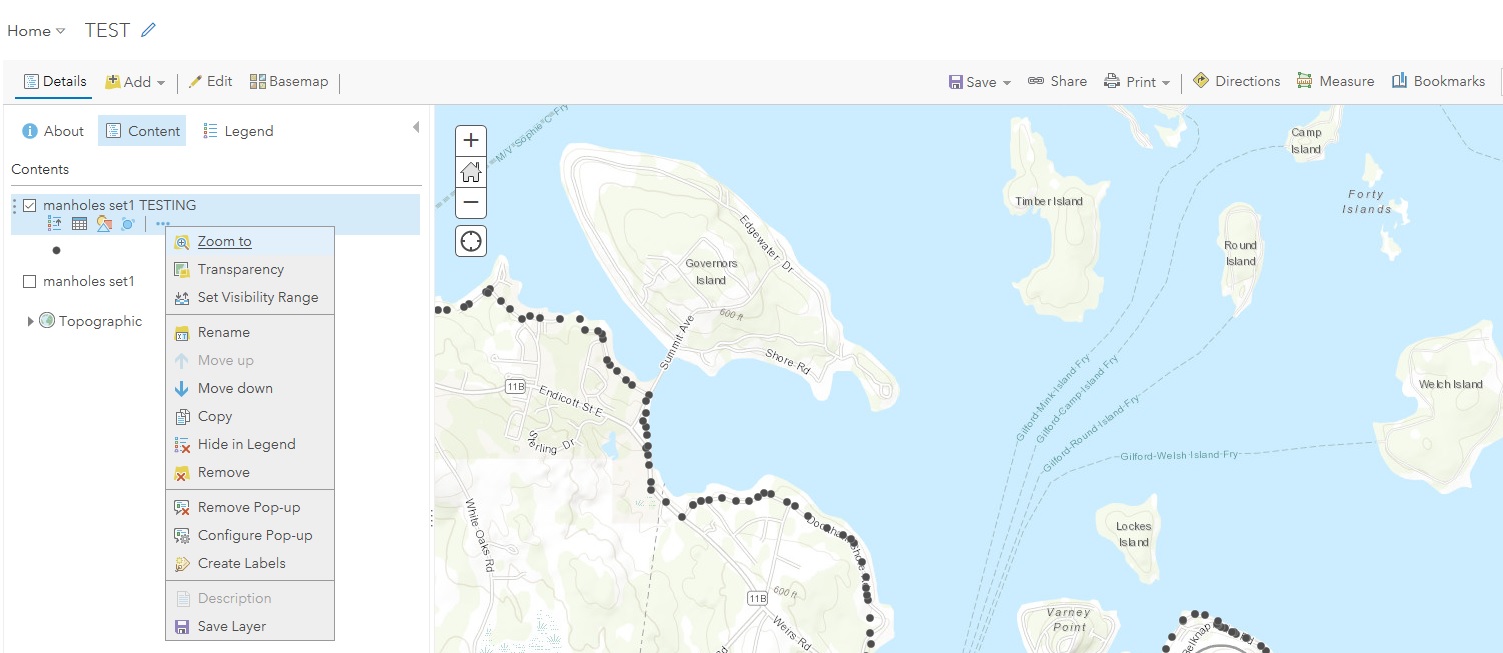The image size is (1503, 653).
Task: Open the Show Table icon for the layer
Action: pos(79,224)
